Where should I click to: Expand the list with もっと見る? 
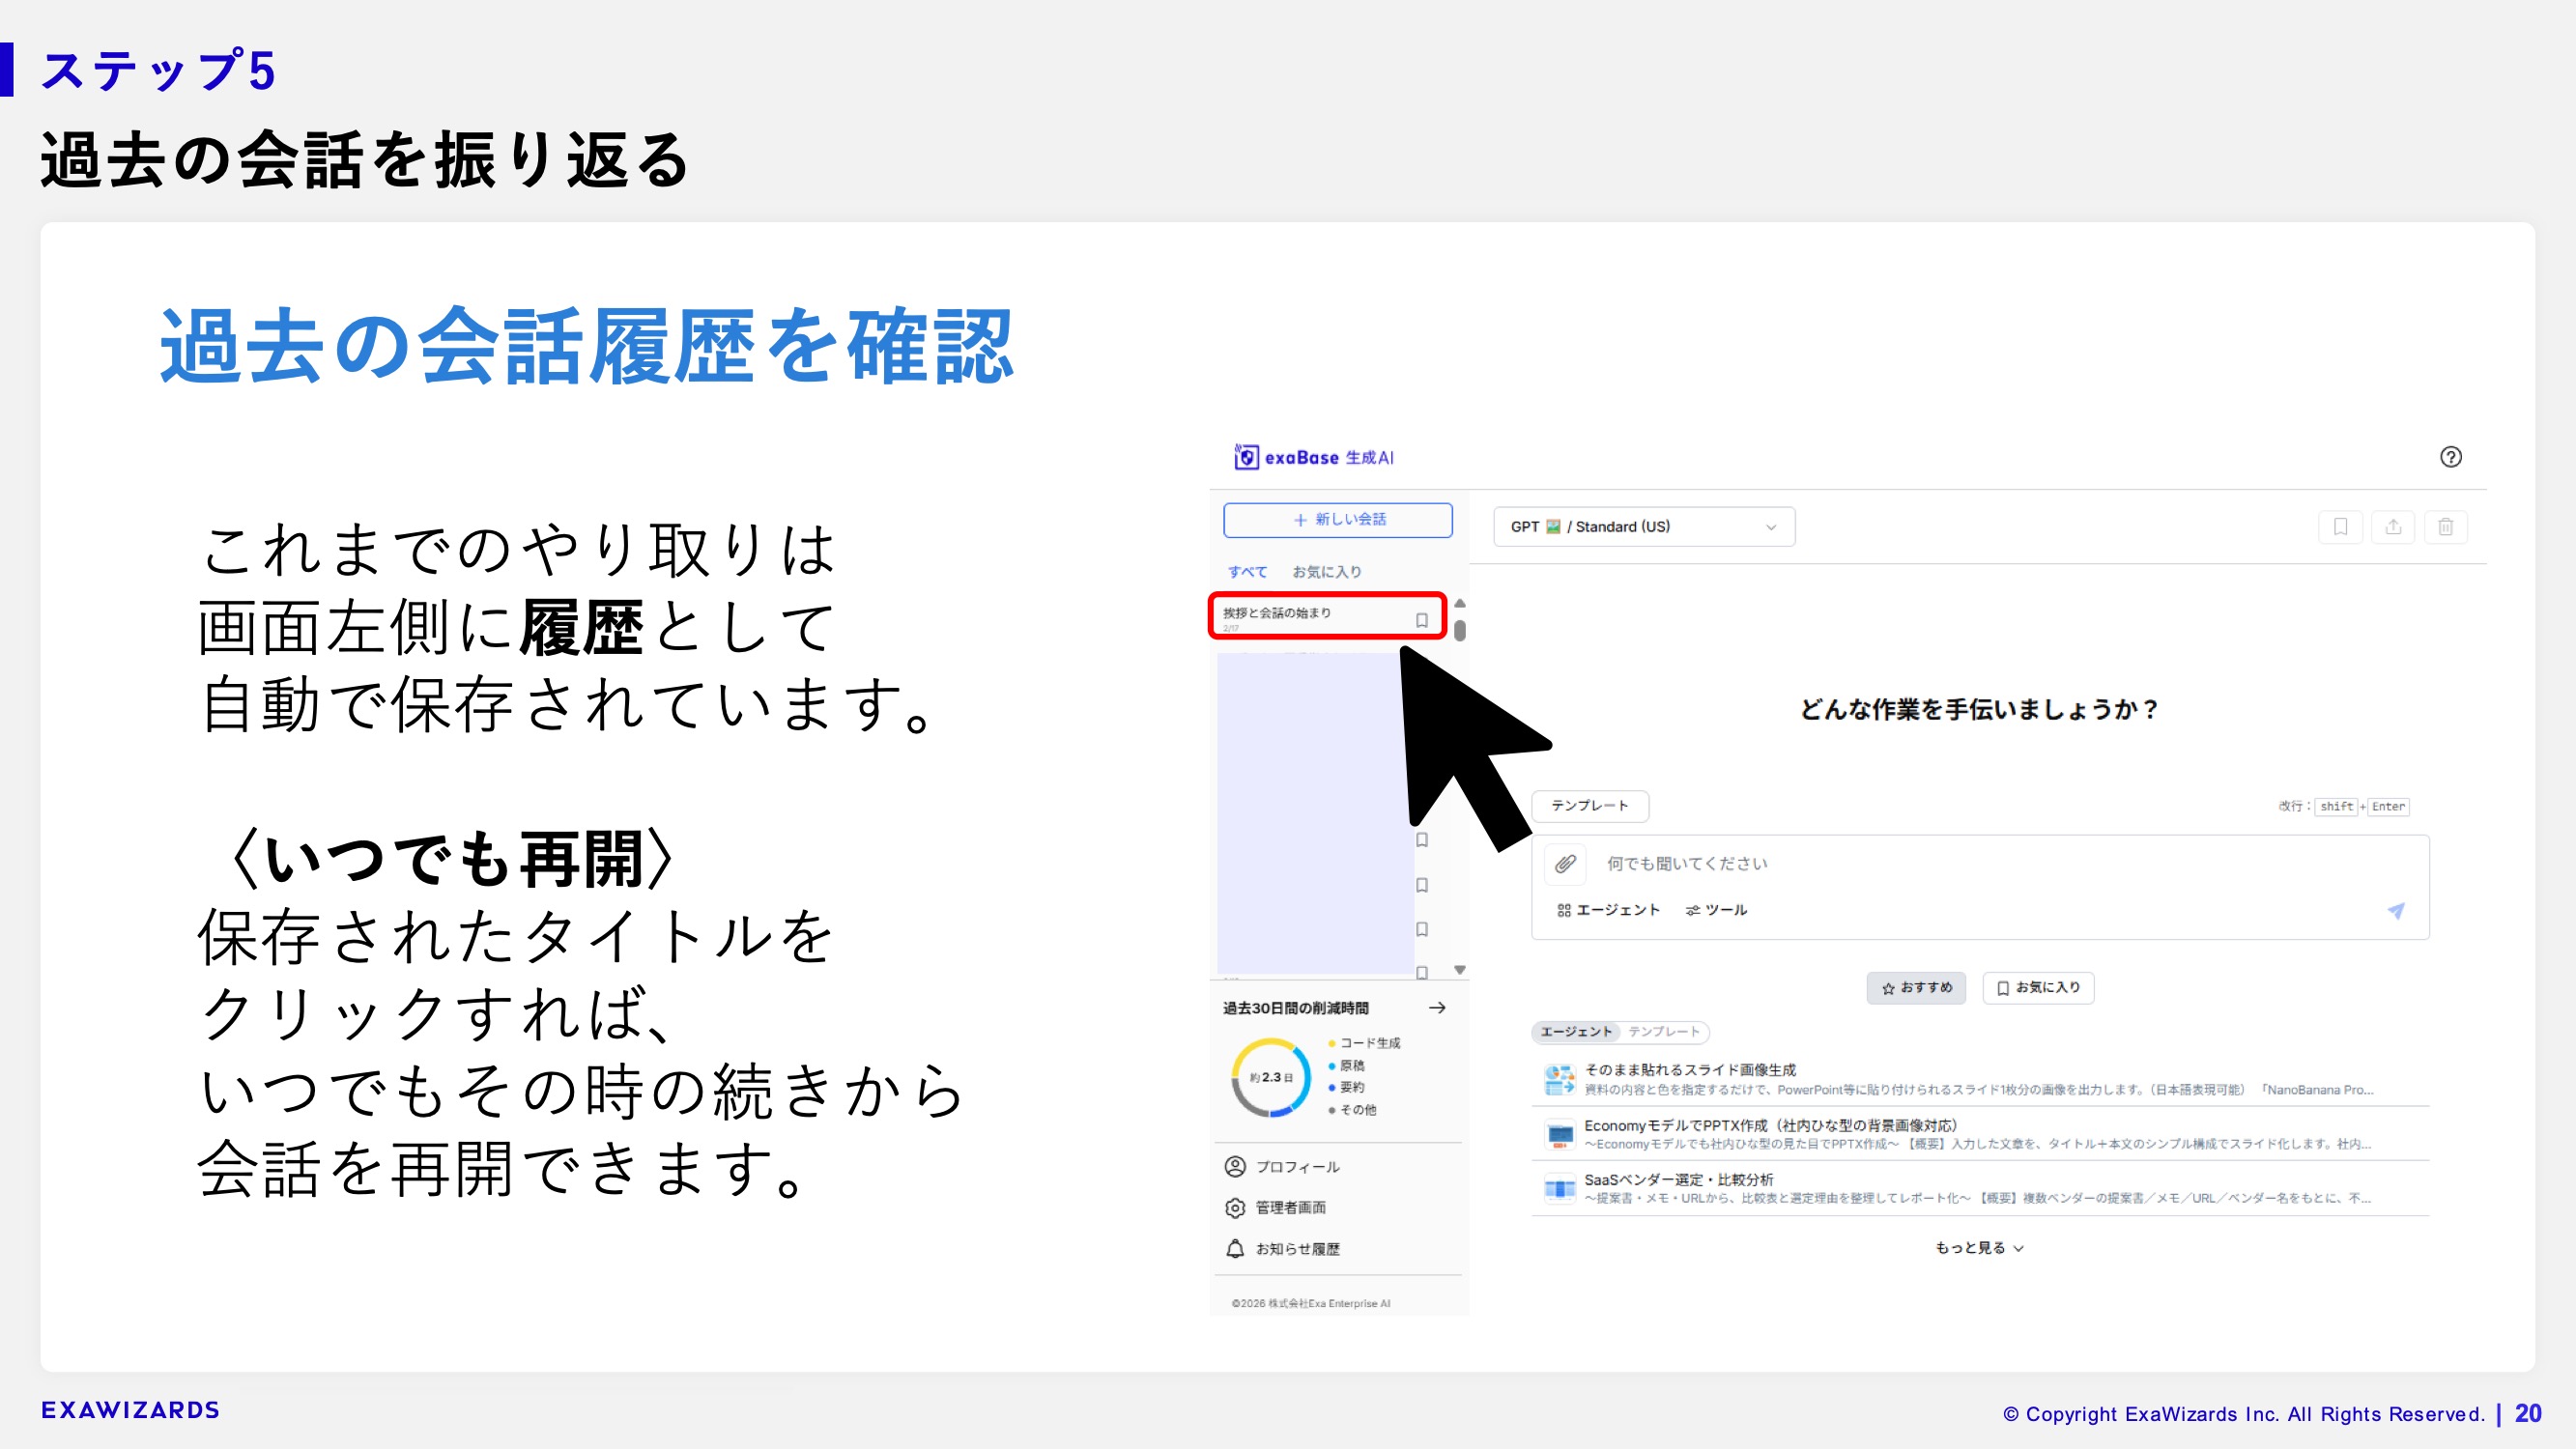point(1979,1248)
